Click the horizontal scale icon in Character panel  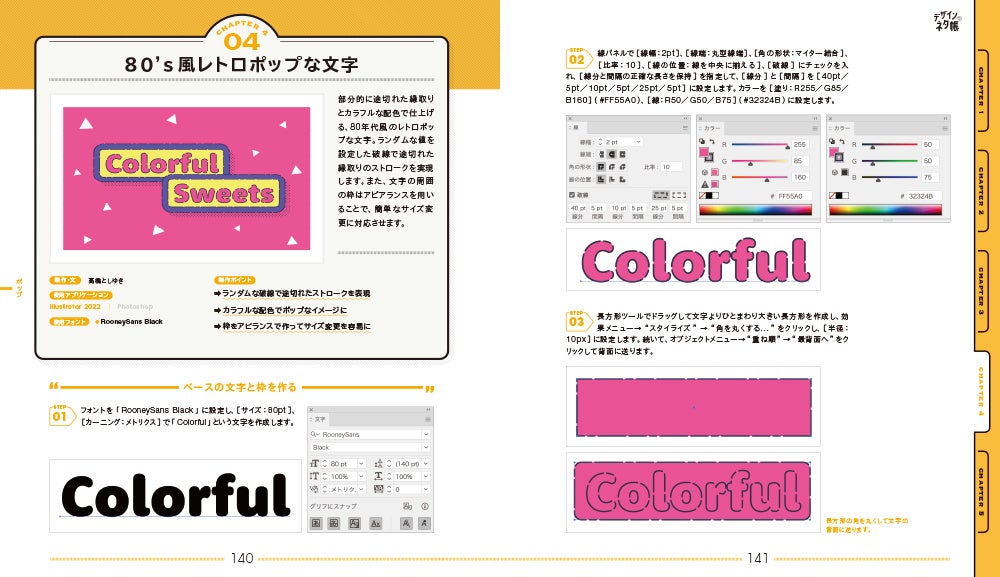(379, 476)
